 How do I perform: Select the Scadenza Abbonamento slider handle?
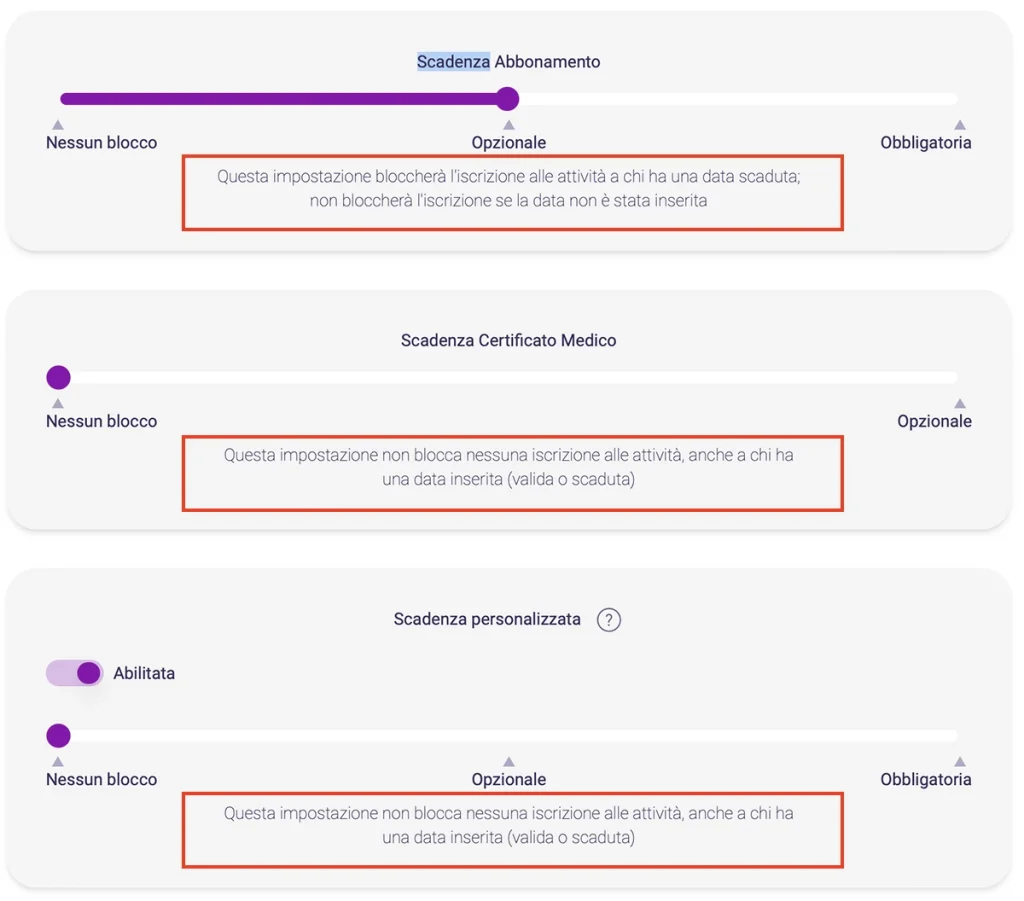point(508,99)
